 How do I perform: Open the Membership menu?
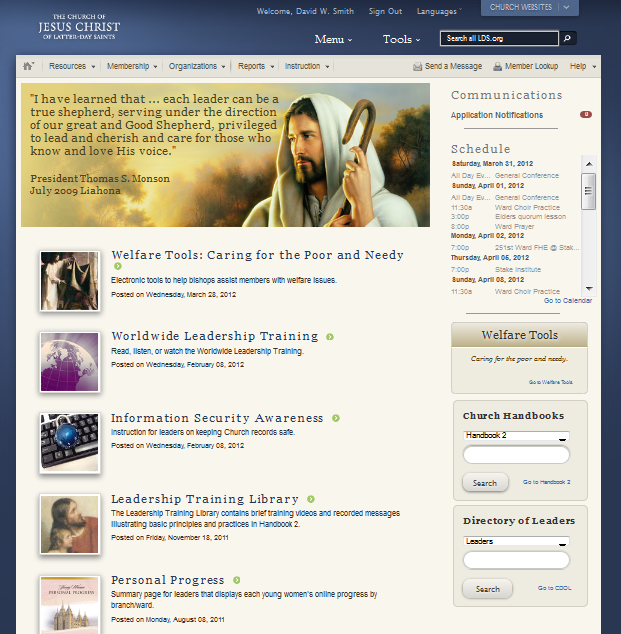coord(132,66)
